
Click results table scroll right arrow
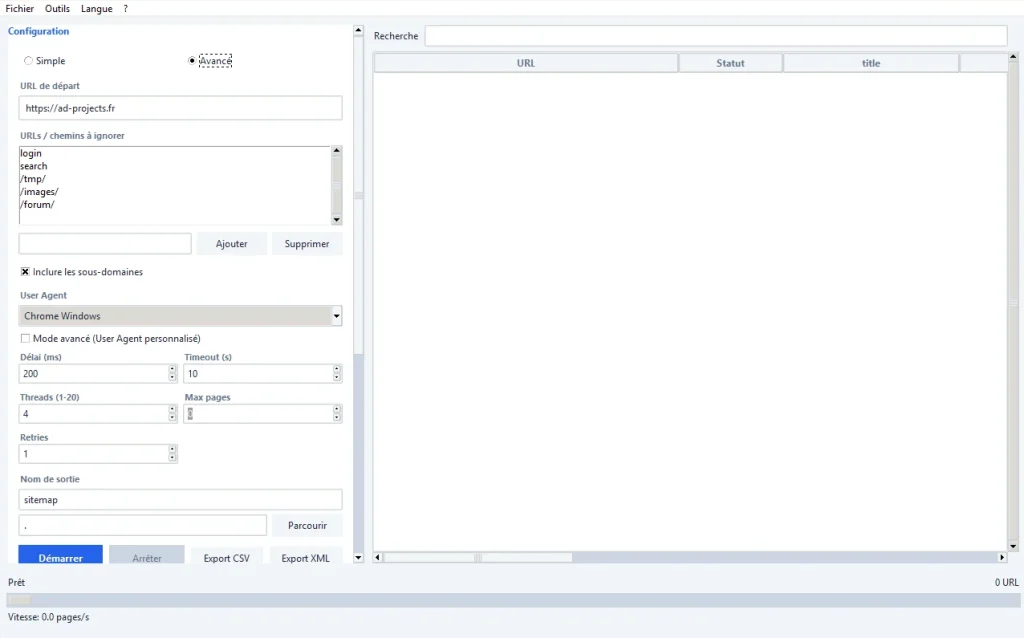tap(1002, 558)
